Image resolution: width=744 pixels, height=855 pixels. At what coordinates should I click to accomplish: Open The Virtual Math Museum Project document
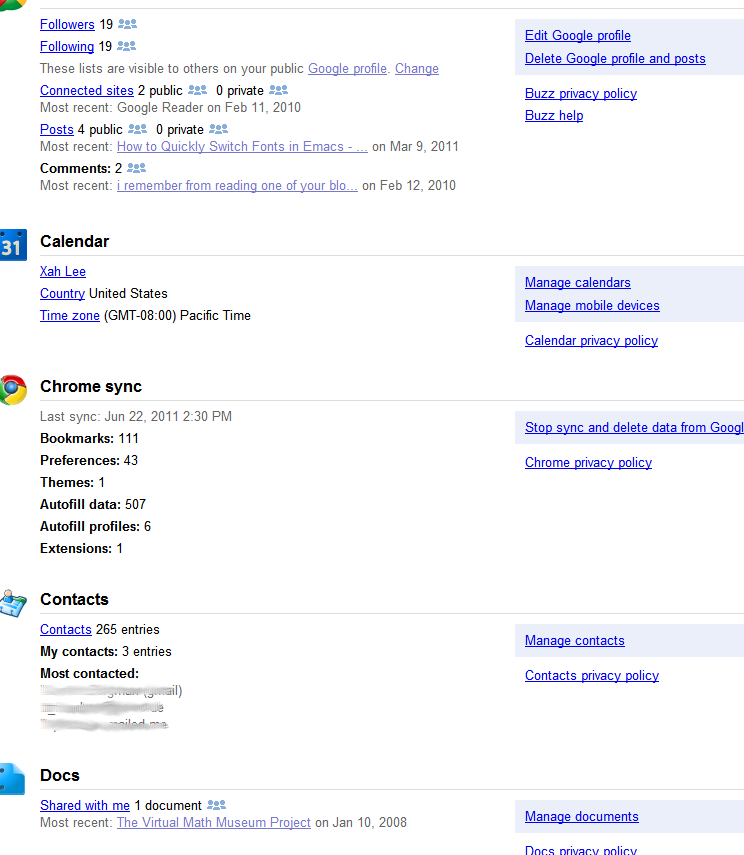click(x=214, y=822)
